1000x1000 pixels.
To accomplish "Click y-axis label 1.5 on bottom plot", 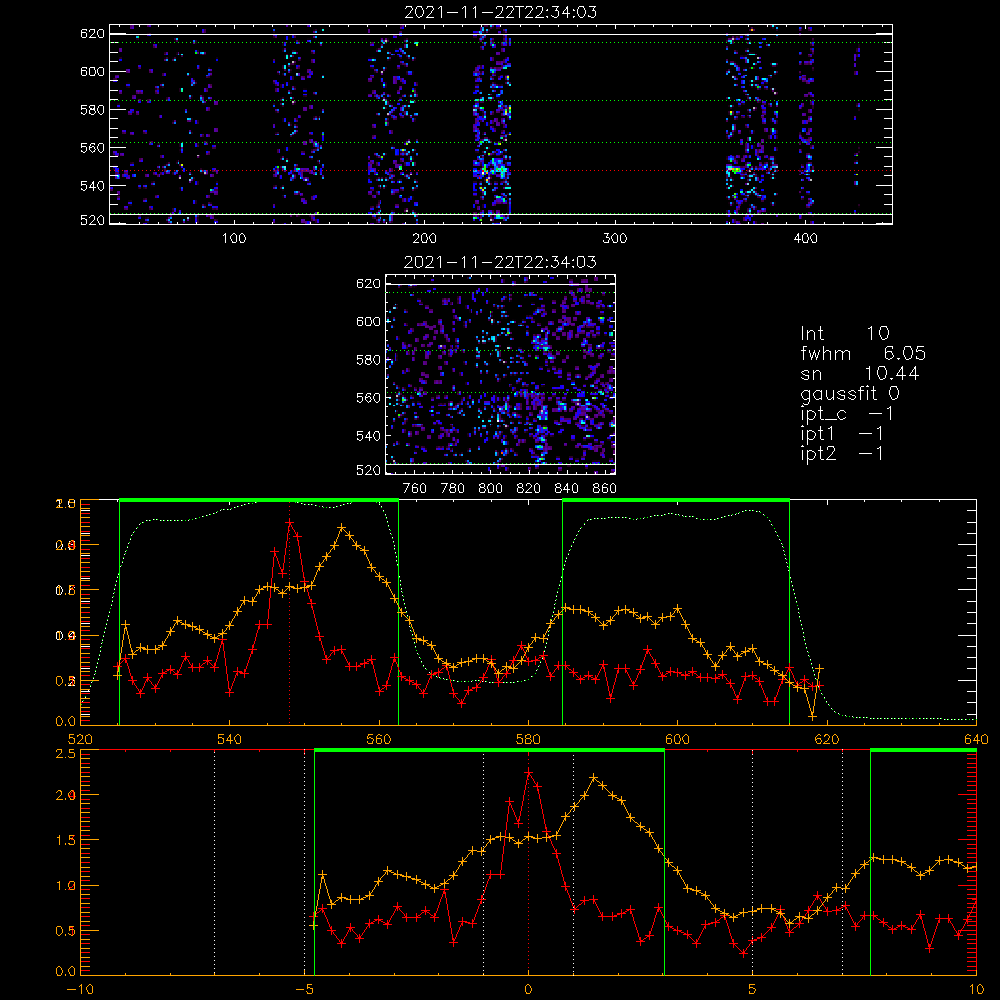I will point(66,840).
